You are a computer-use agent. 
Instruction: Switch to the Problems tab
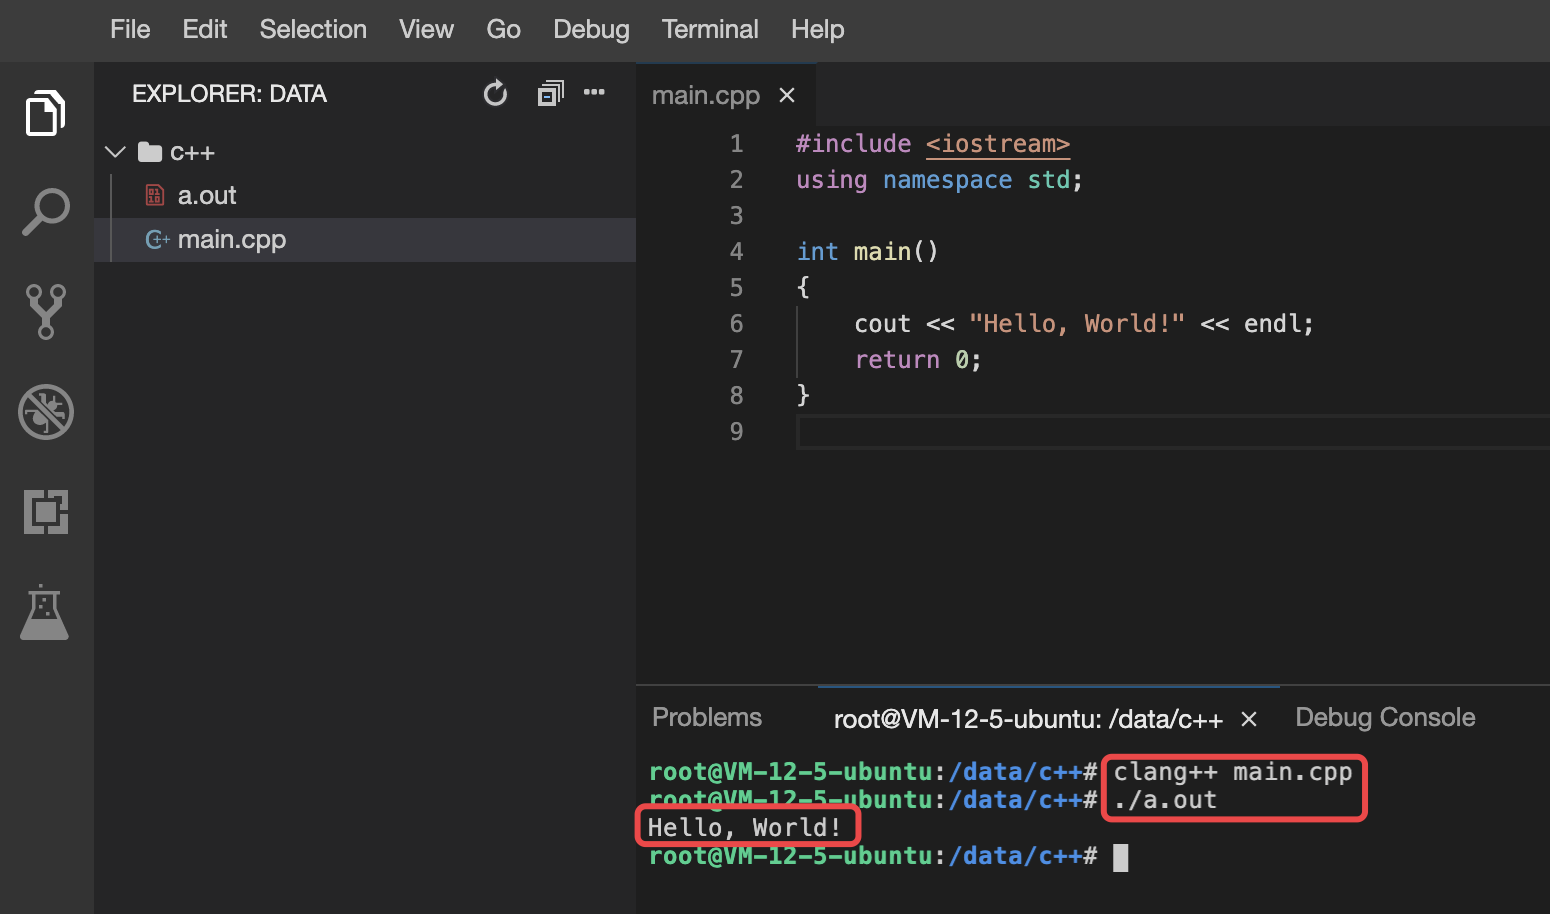tap(706, 717)
